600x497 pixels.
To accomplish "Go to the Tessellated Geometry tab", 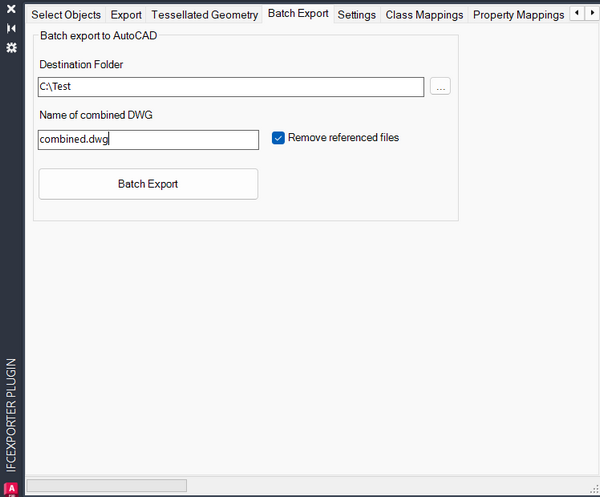I will click(x=205, y=15).
